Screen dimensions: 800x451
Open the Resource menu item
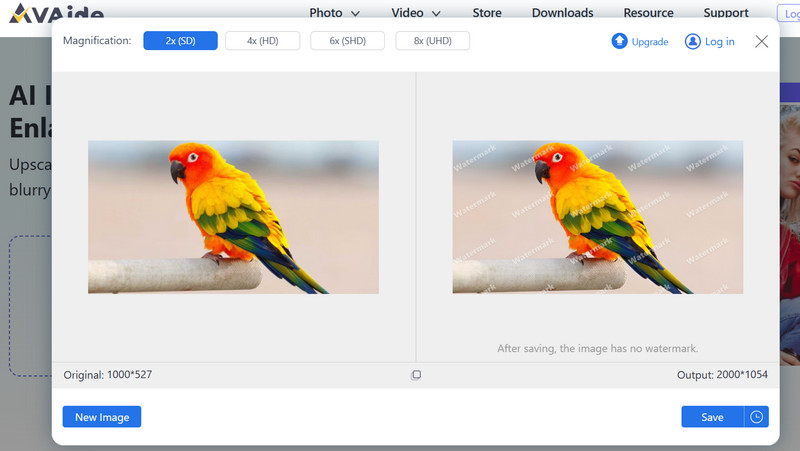(x=648, y=13)
